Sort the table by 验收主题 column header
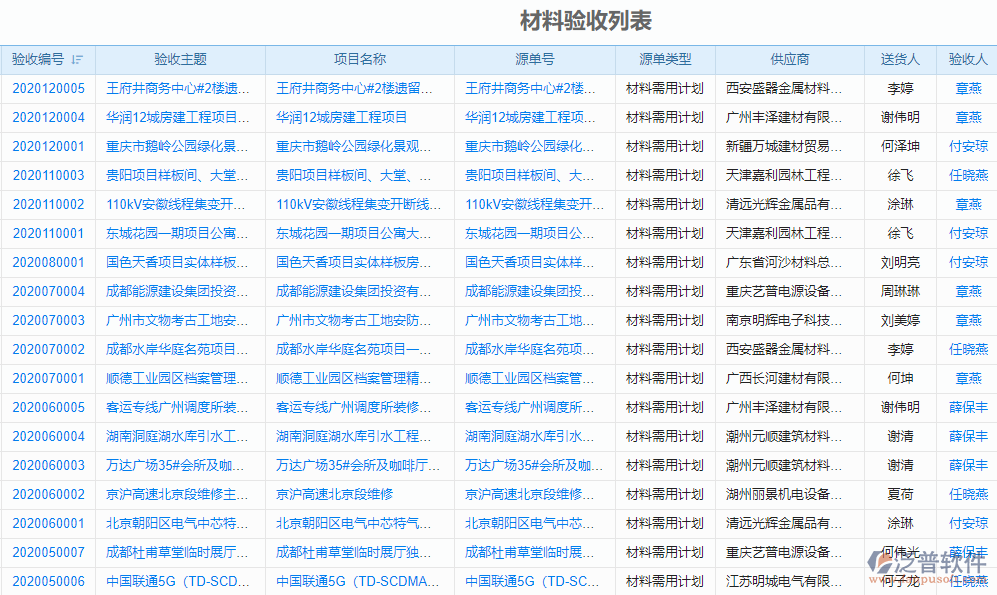The height and width of the screenshot is (595, 997). click(180, 59)
